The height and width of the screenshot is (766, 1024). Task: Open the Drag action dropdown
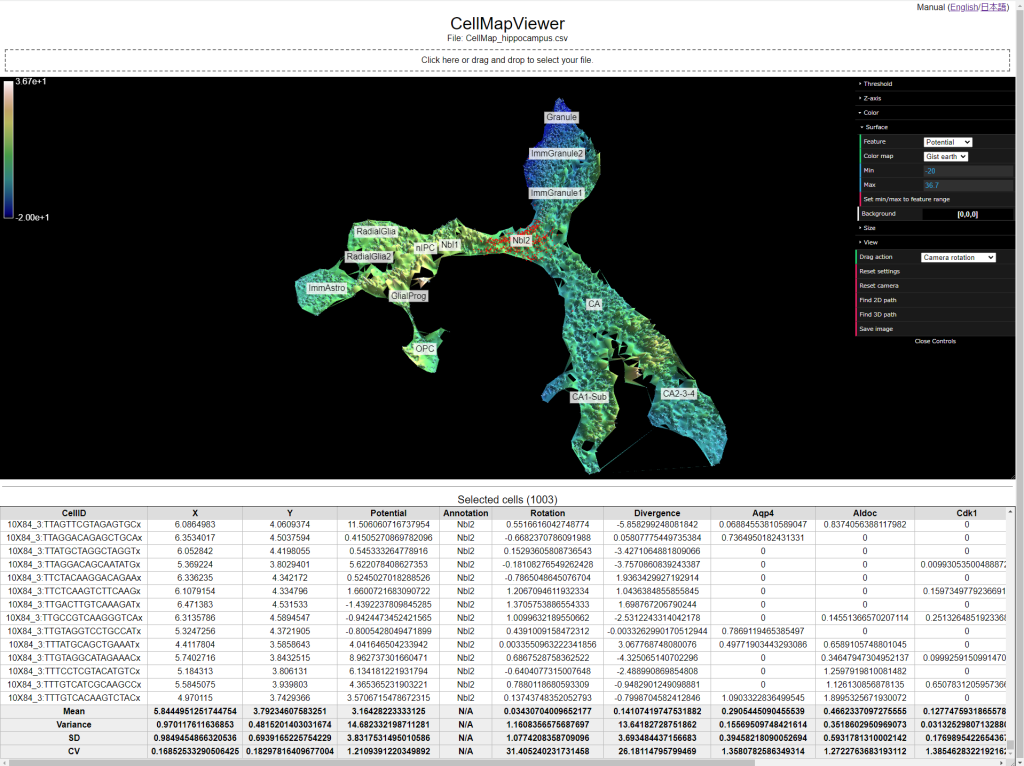click(958, 257)
